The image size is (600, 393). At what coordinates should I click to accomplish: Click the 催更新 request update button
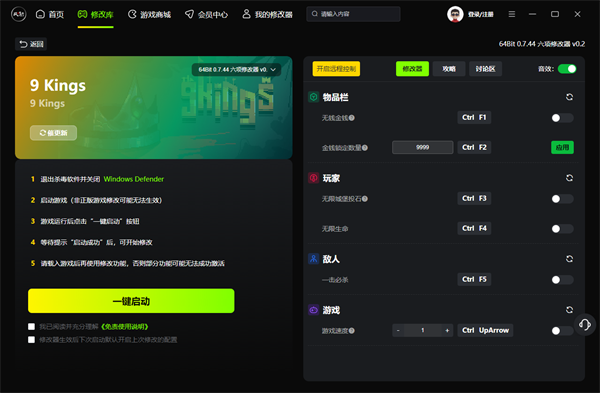[x=54, y=133]
